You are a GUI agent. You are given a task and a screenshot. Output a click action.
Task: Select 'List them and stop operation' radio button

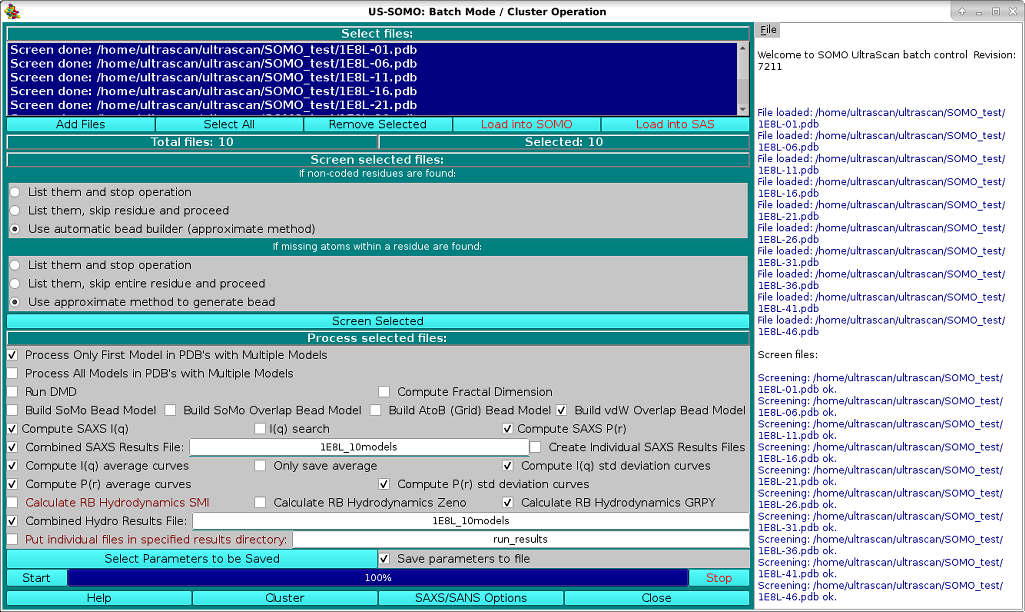point(13,193)
